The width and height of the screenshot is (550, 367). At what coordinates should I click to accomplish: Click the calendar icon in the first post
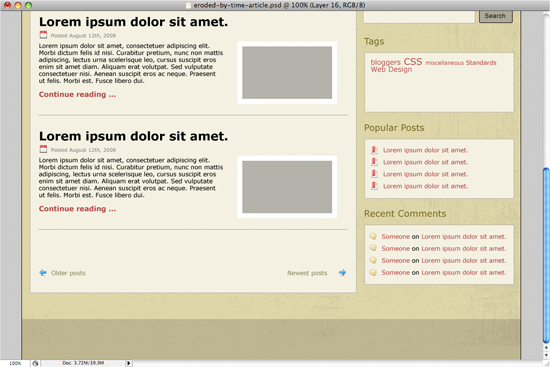pos(43,35)
